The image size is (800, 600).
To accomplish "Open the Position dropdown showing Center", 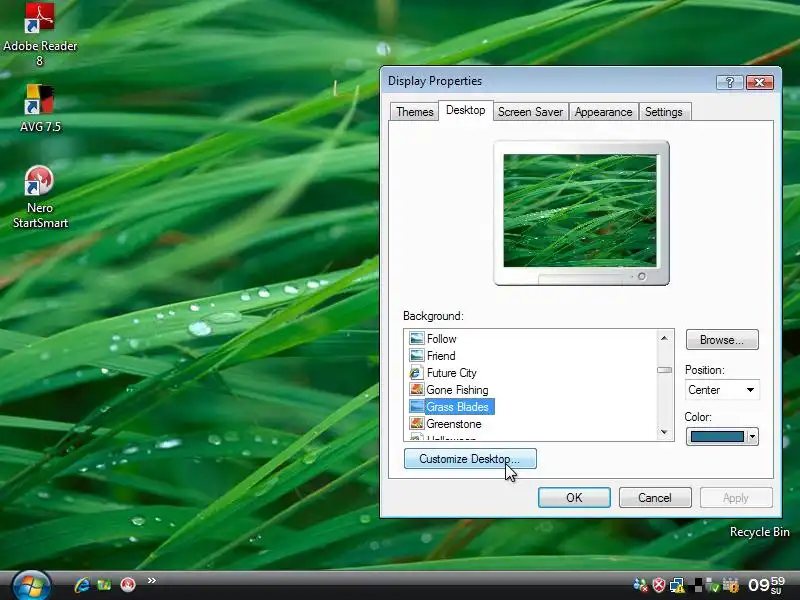I will point(721,390).
